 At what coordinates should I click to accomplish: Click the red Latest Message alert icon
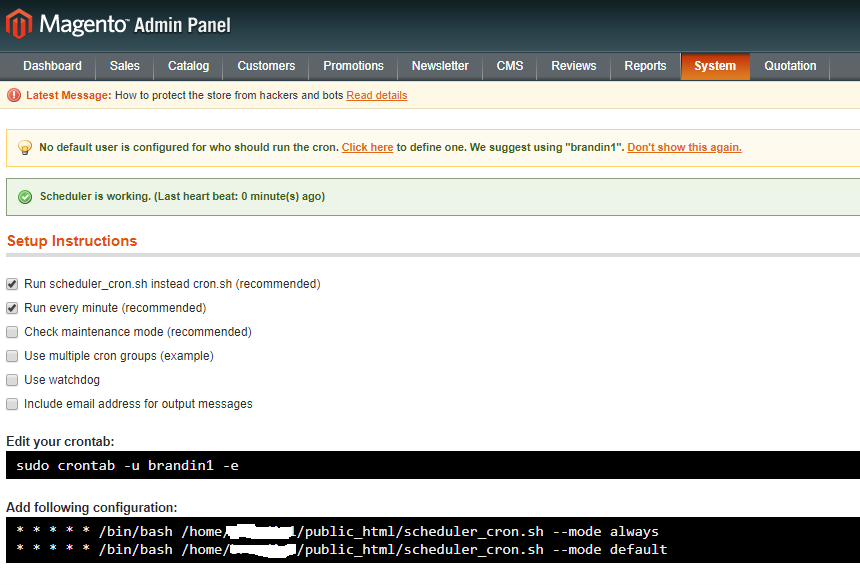coord(14,95)
